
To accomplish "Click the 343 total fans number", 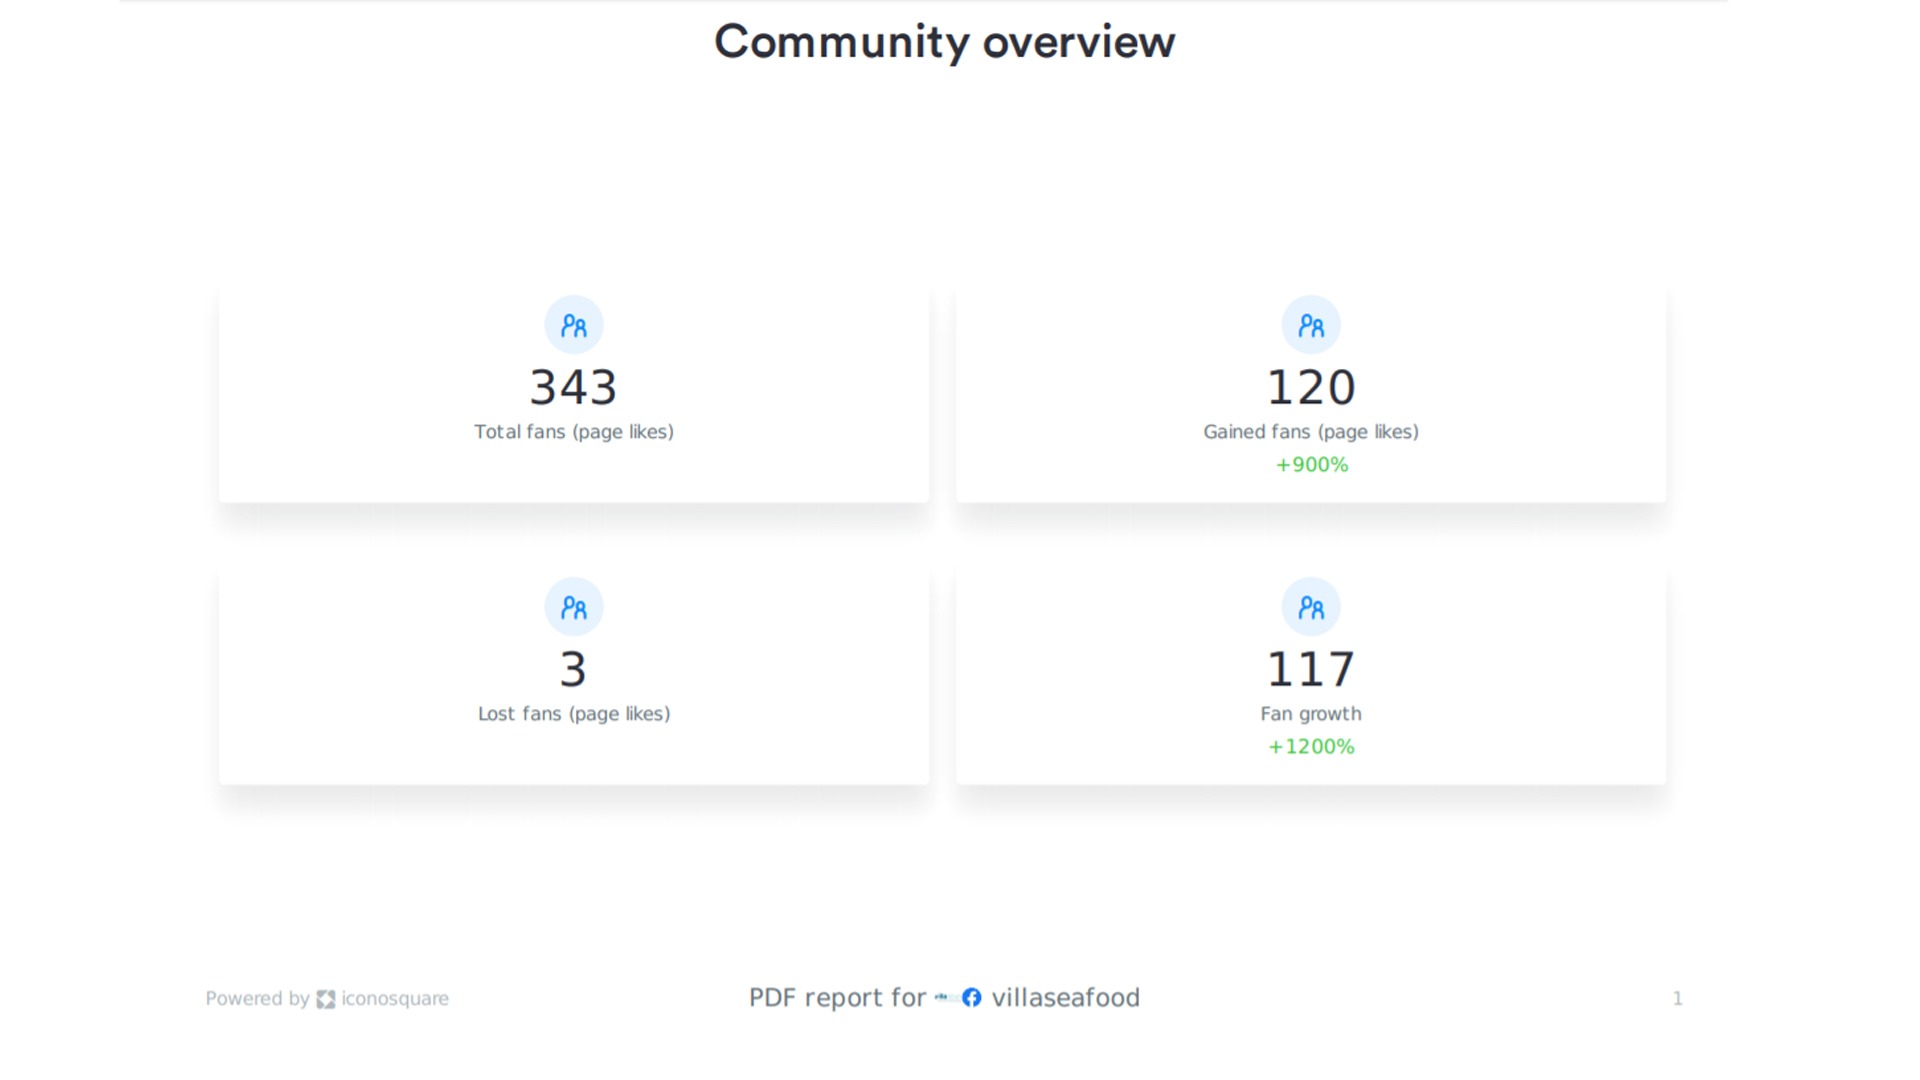I will 573,387.
